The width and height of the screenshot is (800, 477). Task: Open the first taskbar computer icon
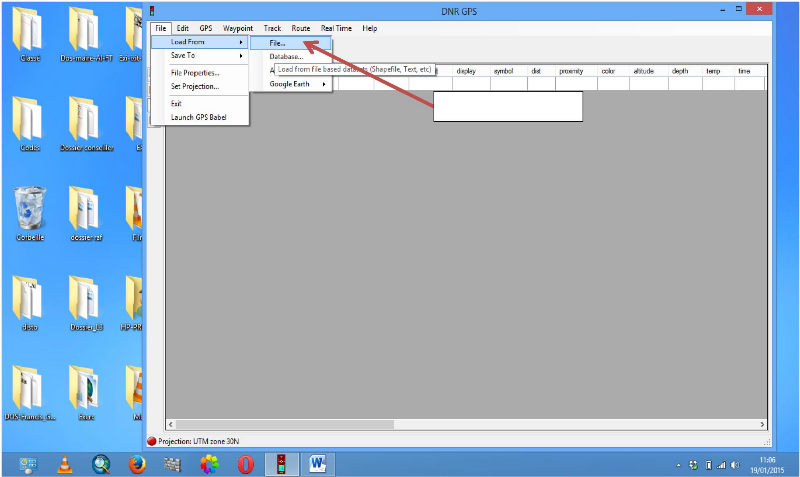point(28,464)
